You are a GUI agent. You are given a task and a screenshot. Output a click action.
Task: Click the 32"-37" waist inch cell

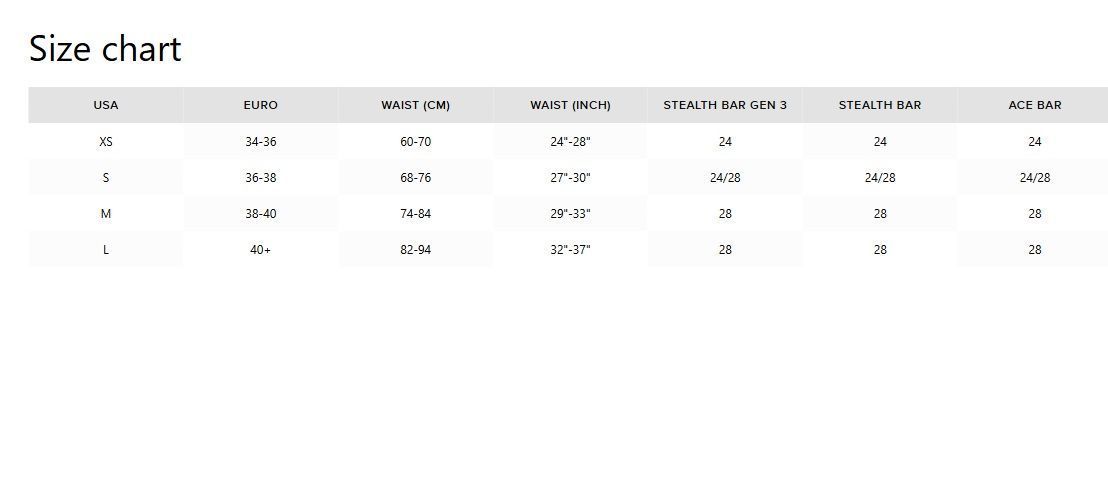tap(570, 250)
